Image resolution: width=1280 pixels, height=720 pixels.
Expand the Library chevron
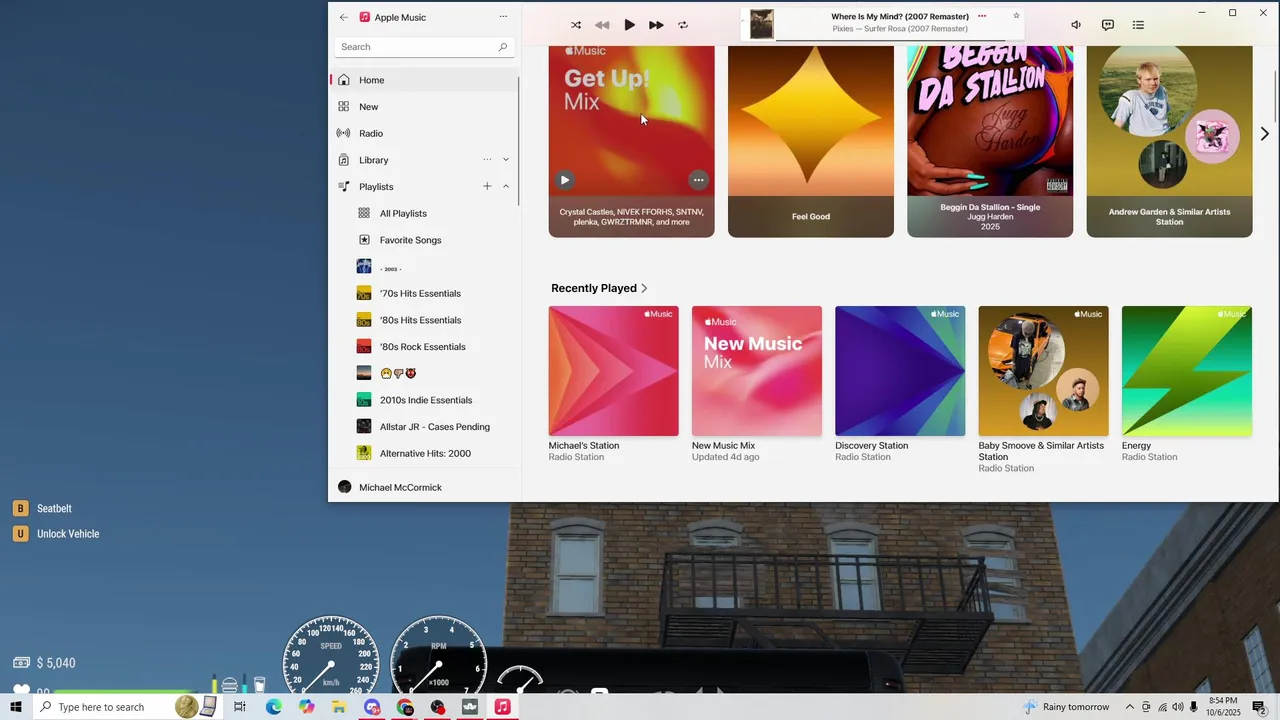[506, 160]
